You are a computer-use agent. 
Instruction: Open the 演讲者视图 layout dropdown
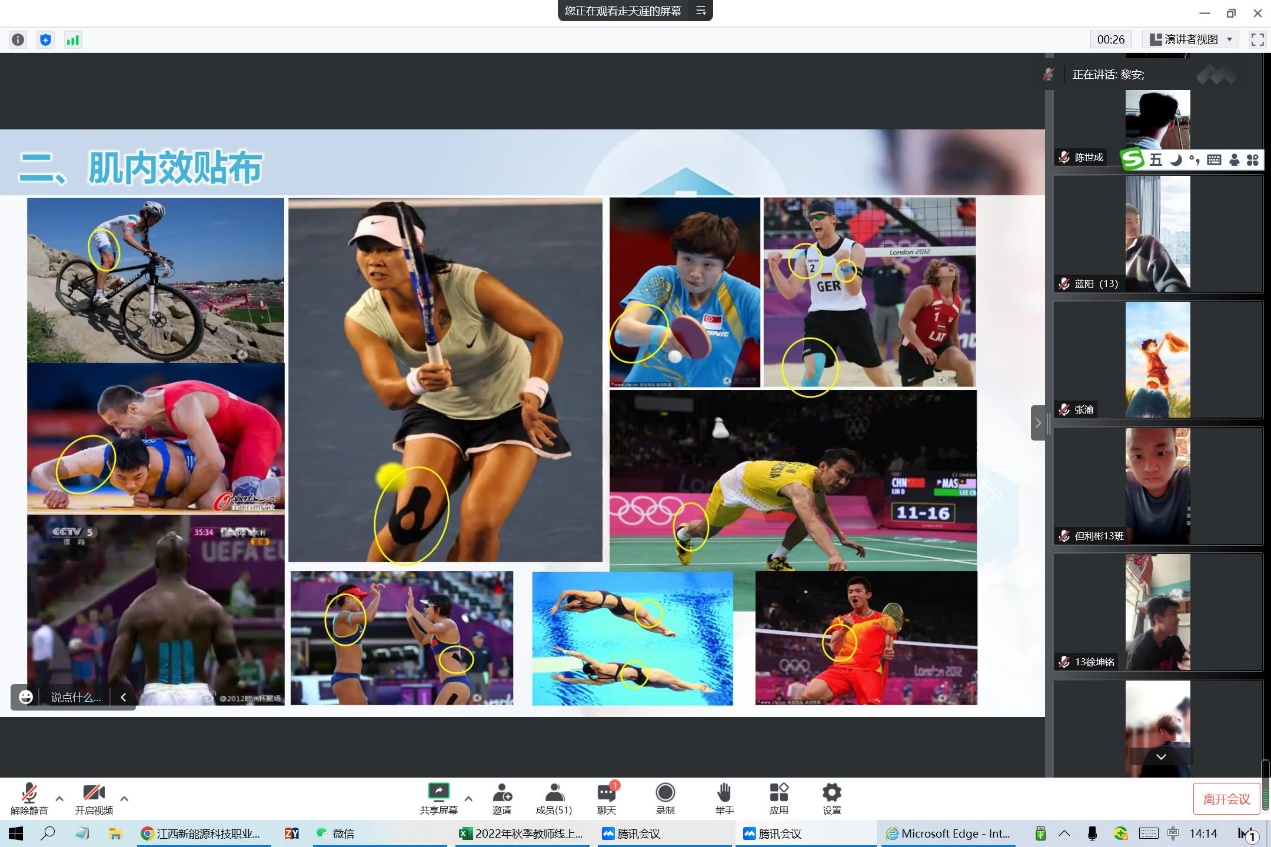[x=1191, y=40]
